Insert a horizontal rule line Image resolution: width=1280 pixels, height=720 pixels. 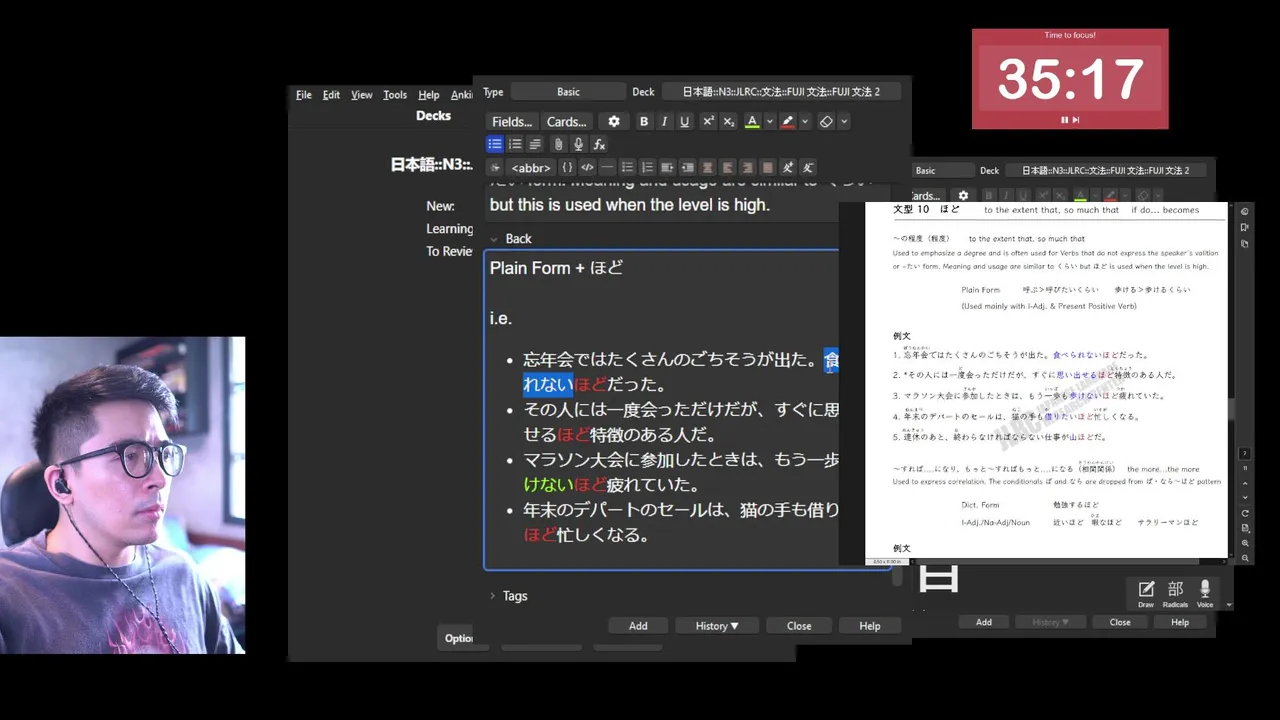tap(607, 168)
